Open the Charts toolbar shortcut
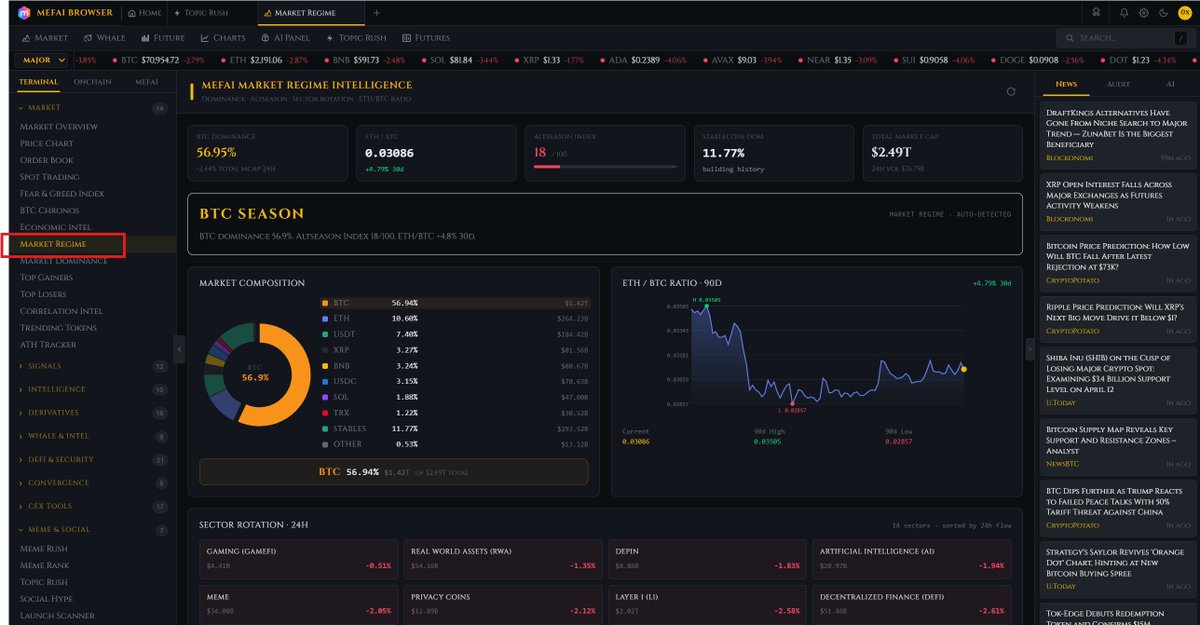The width and height of the screenshot is (1200, 625). pyautogui.click(x=223, y=38)
